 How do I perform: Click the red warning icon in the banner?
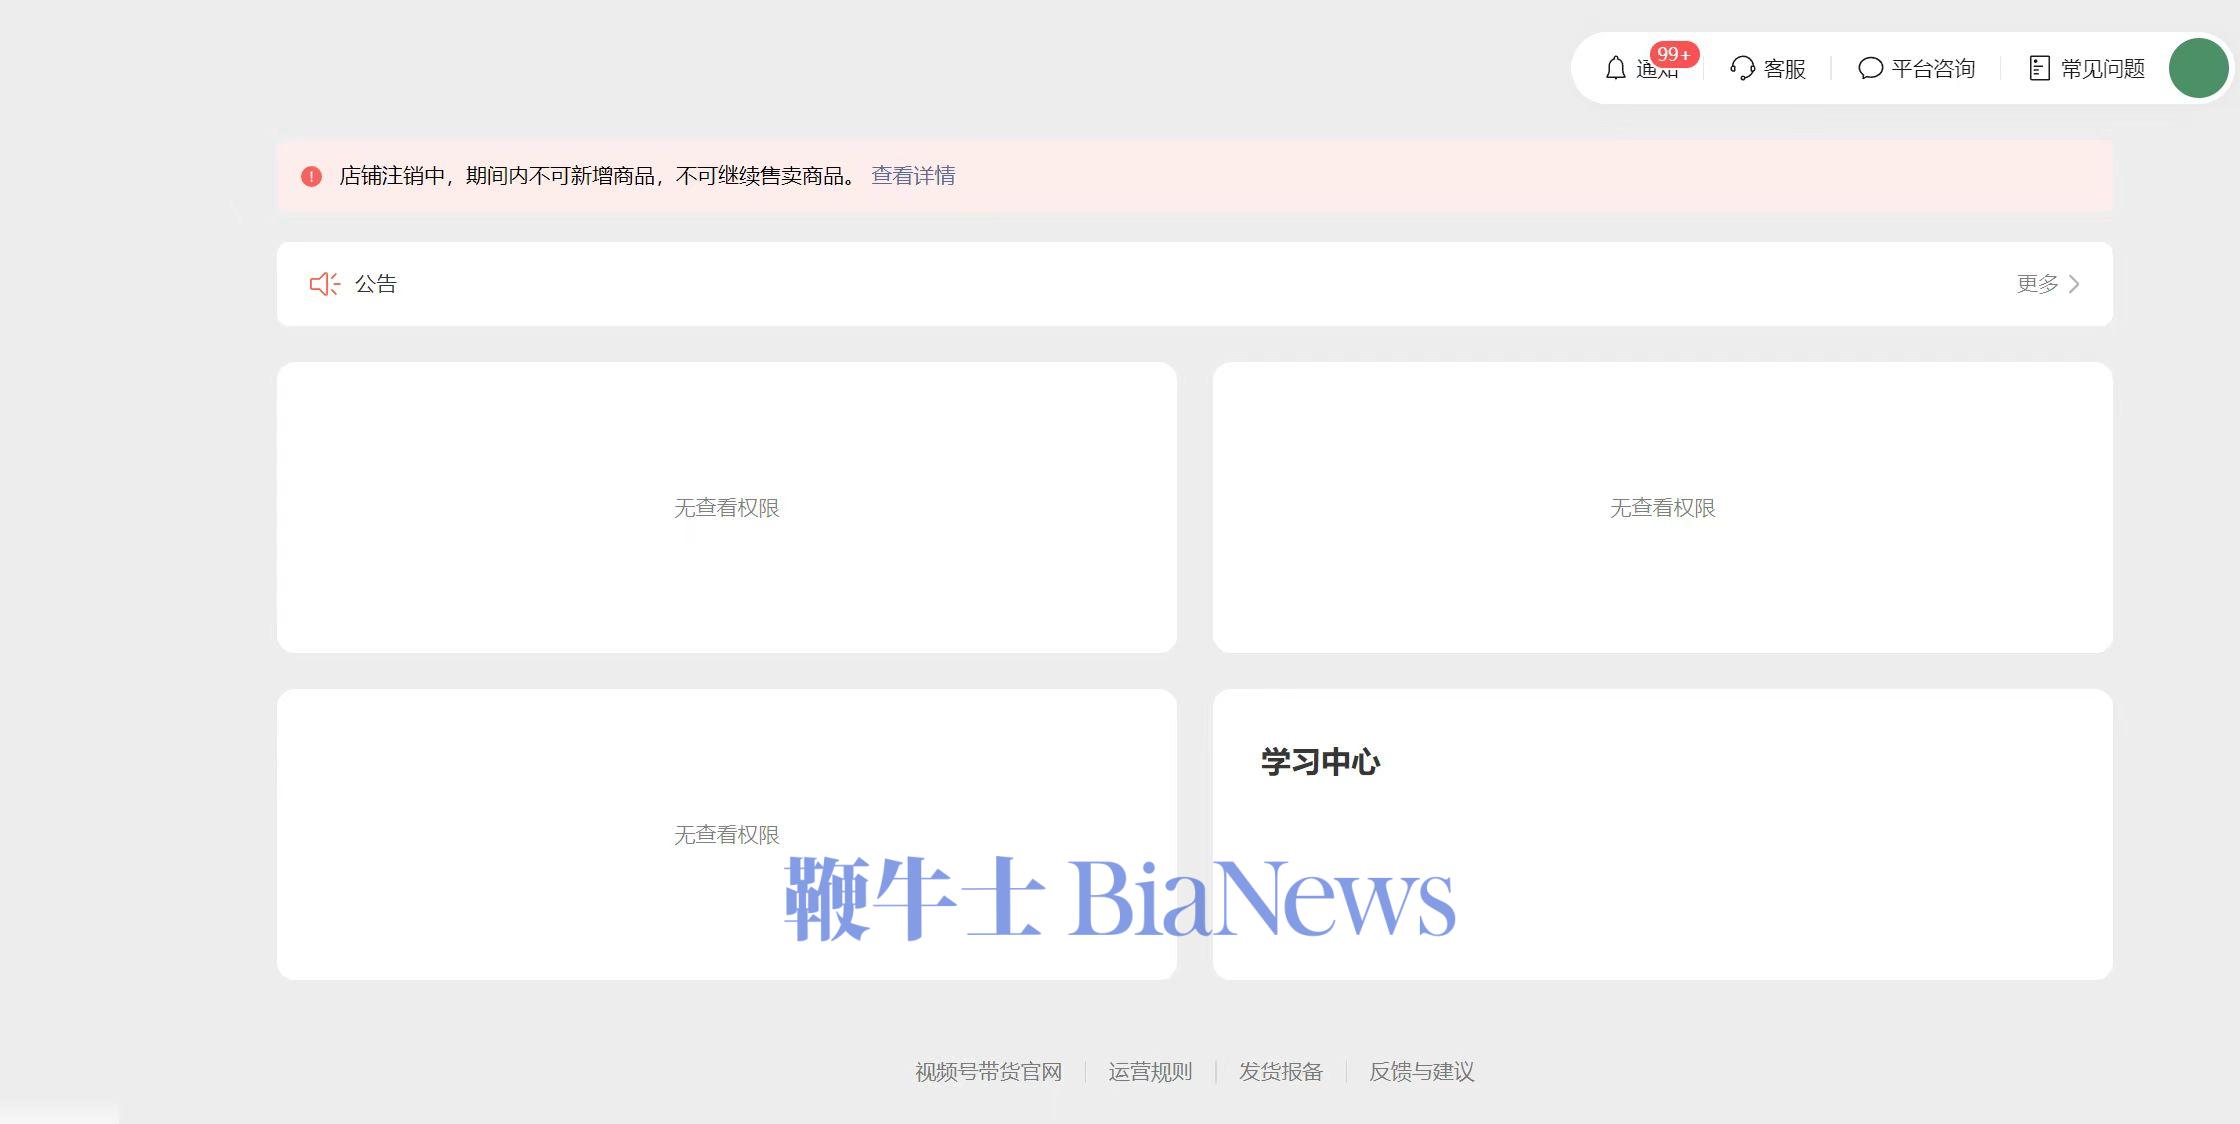(311, 177)
